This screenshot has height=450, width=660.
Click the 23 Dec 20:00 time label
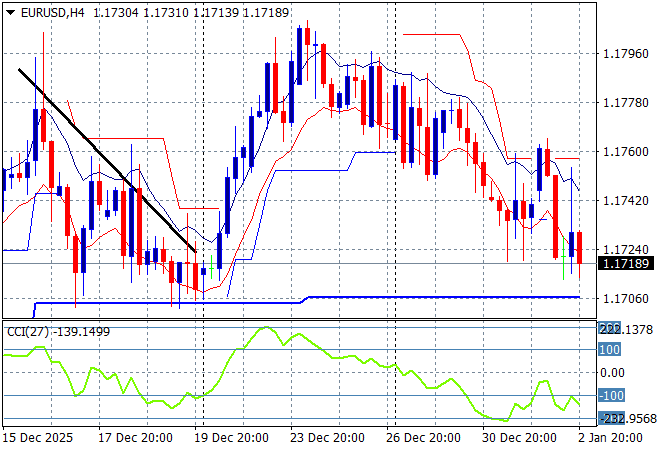(328, 438)
